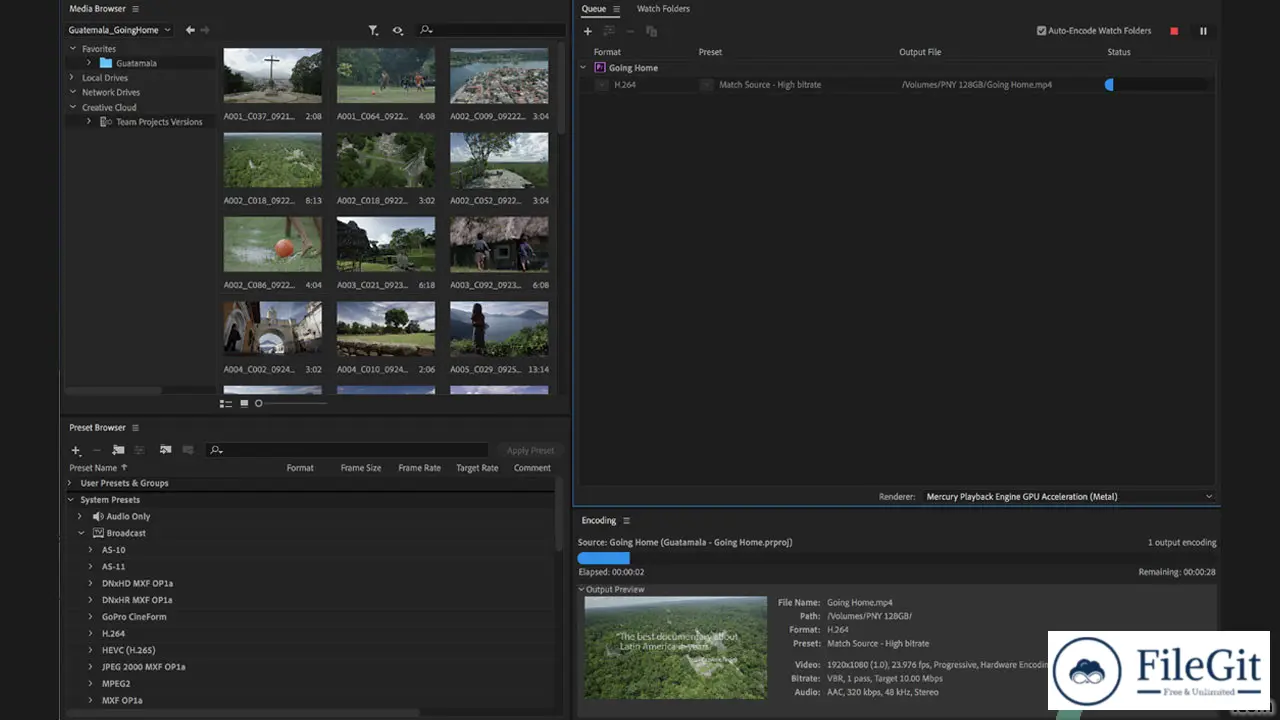Click the Duplicate icon in Queue toolbar
This screenshot has width=1280, height=720.
pyautogui.click(x=651, y=31)
